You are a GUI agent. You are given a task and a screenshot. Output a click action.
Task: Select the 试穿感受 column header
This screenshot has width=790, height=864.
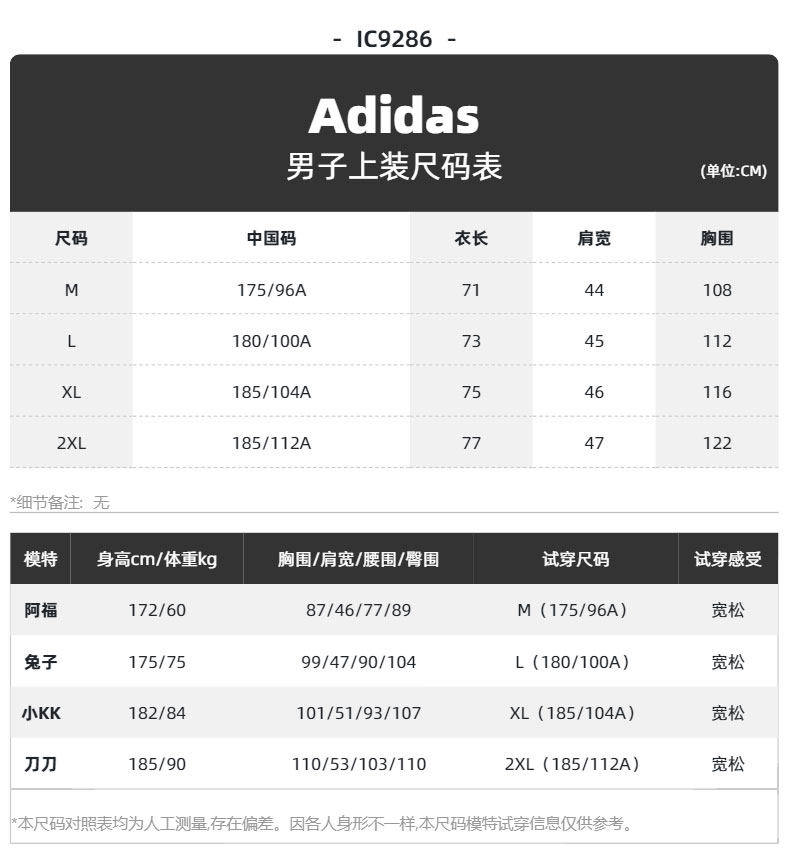pos(728,559)
